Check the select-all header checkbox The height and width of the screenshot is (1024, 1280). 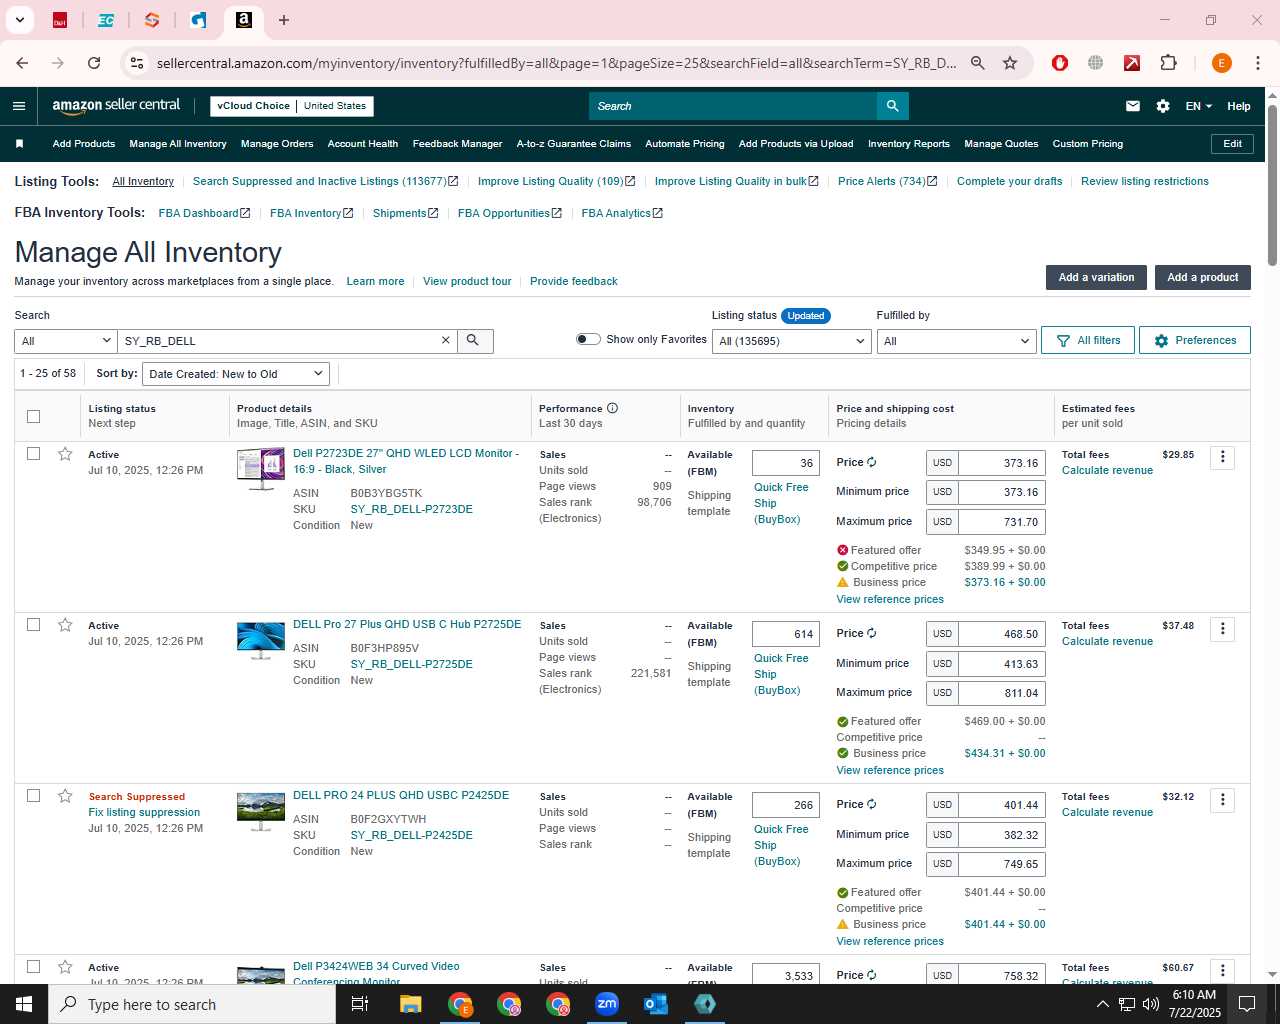coord(33,416)
